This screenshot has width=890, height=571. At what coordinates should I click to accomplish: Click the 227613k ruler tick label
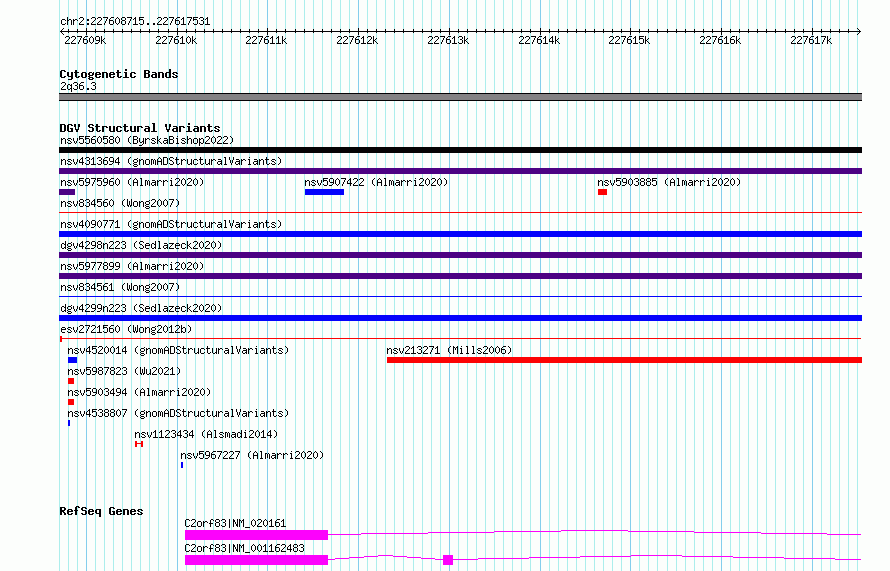click(448, 40)
